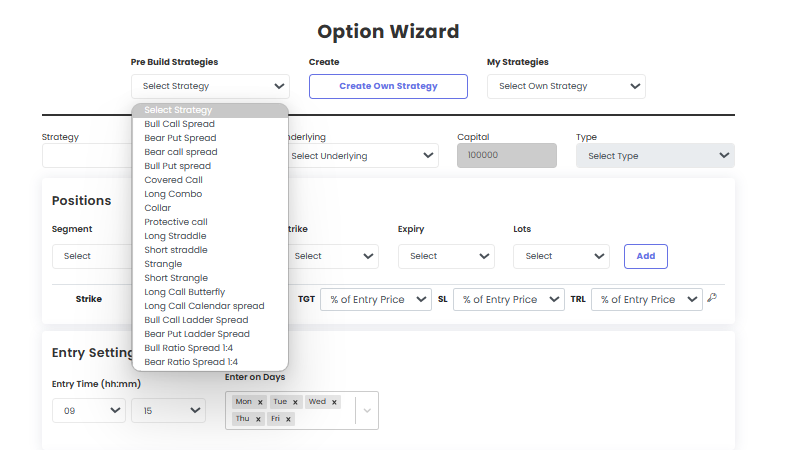Click the key icon beside TRL dropdown

coord(712,297)
